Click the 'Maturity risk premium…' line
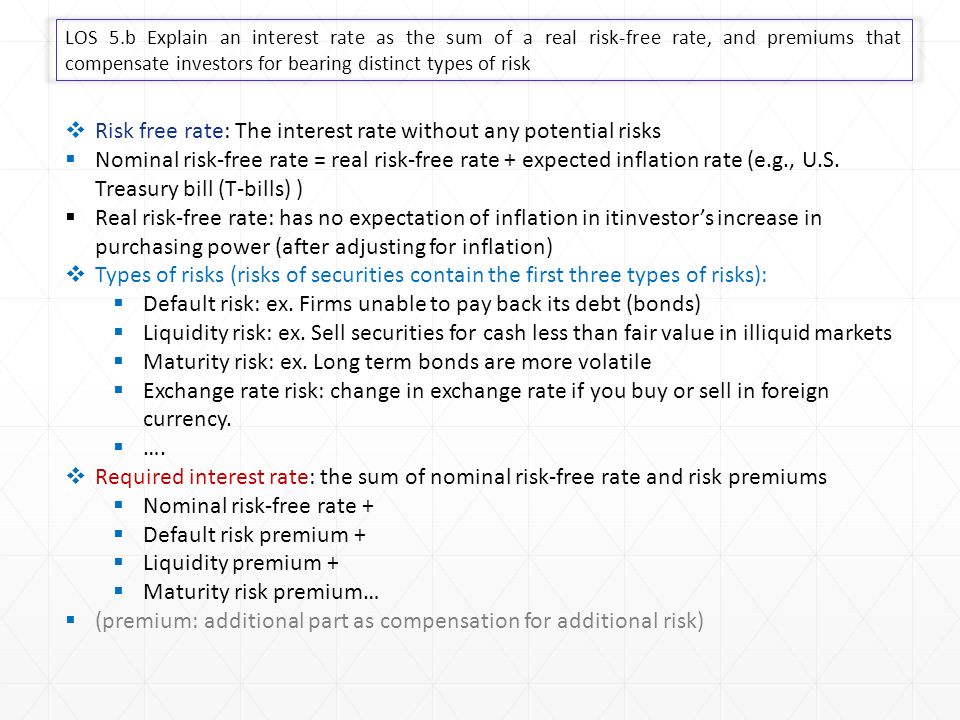The image size is (960, 720). pyautogui.click(x=261, y=591)
